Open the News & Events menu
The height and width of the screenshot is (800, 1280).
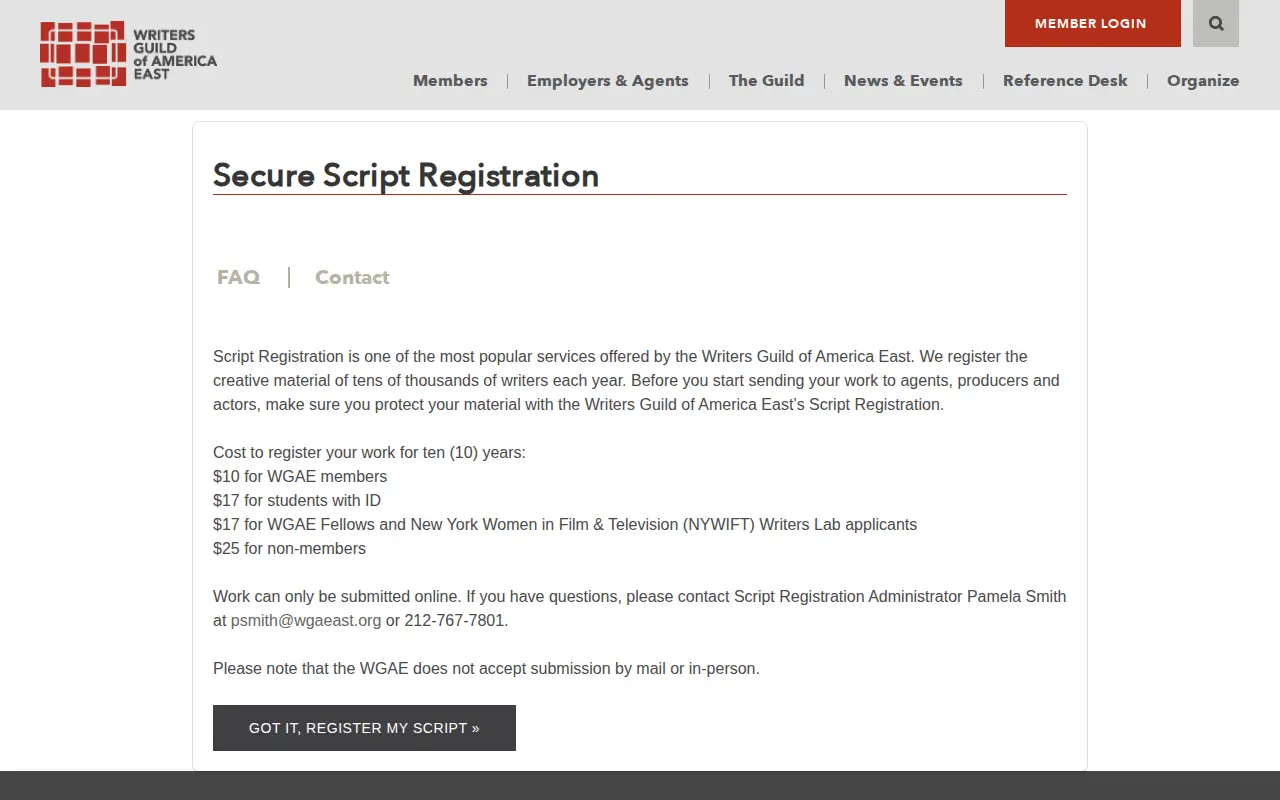pos(903,81)
